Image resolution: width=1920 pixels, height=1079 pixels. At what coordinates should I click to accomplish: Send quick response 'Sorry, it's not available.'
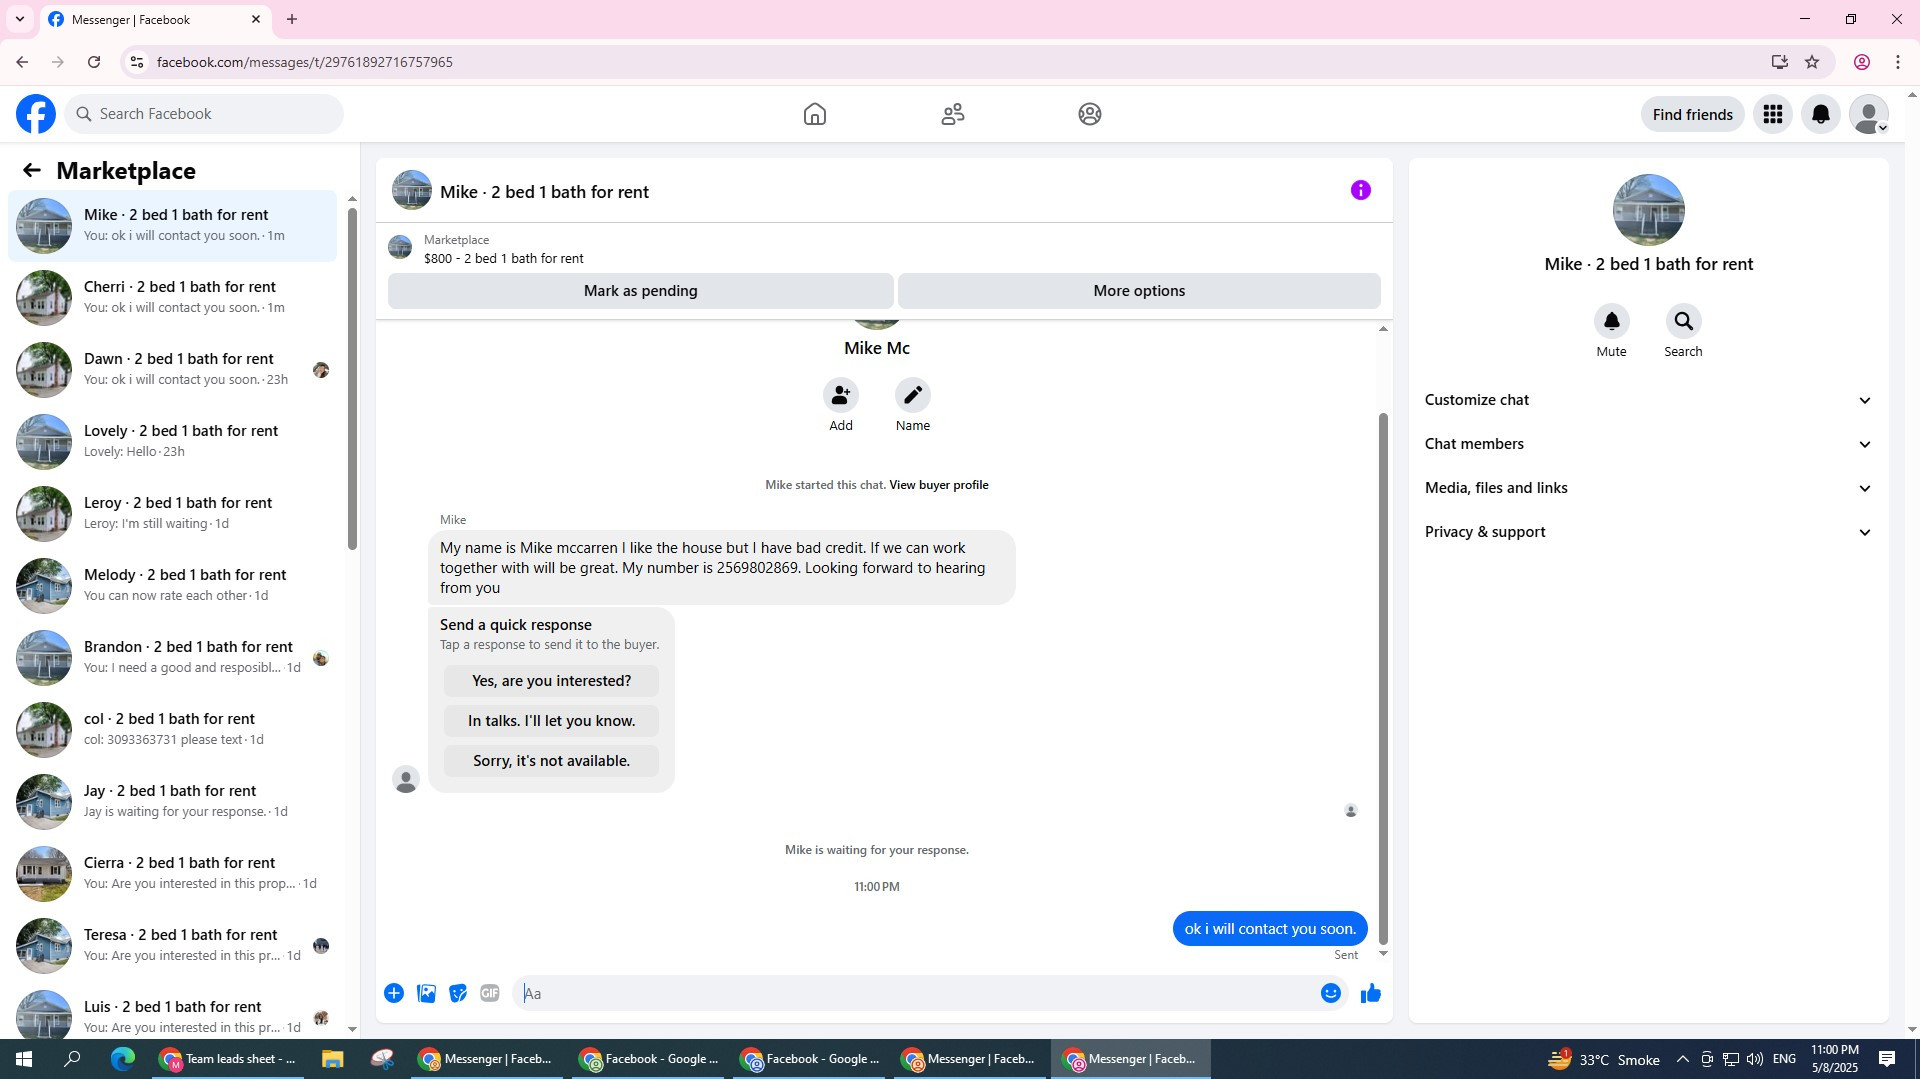click(x=551, y=761)
